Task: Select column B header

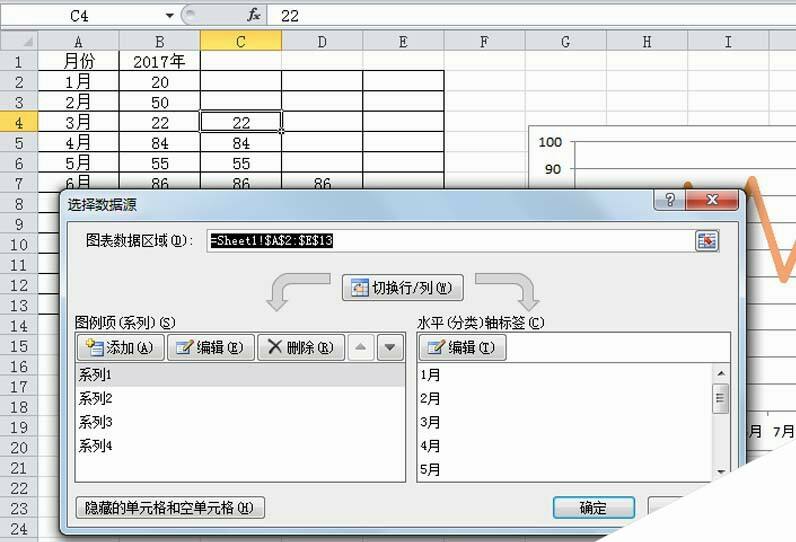Action: pyautogui.click(x=159, y=42)
